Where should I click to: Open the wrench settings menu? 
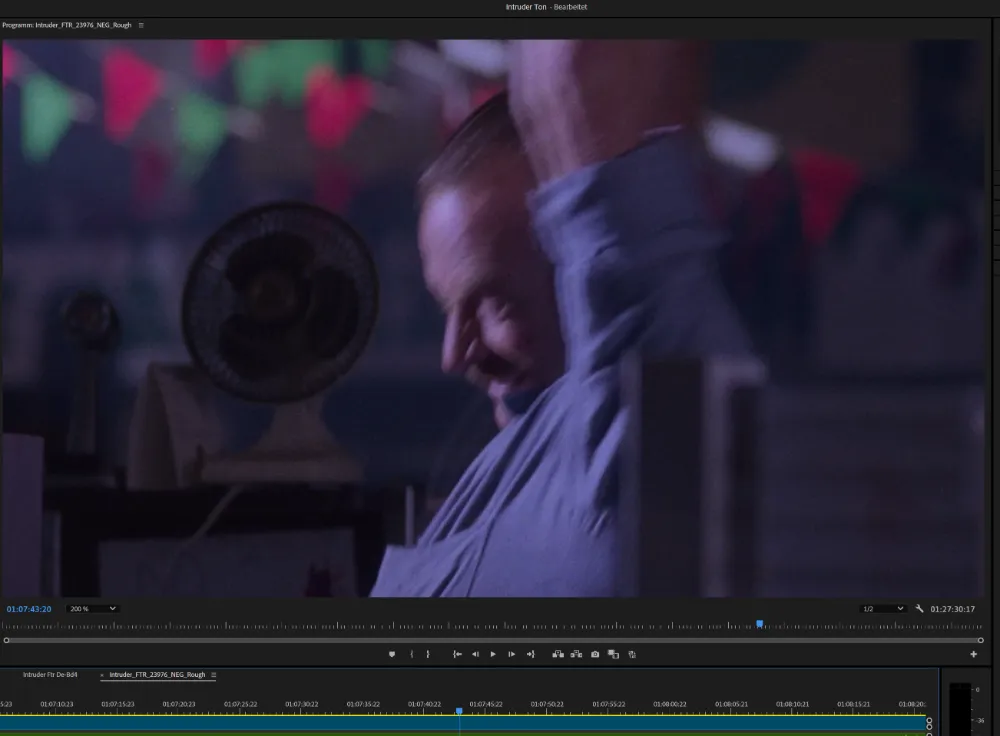tap(919, 609)
